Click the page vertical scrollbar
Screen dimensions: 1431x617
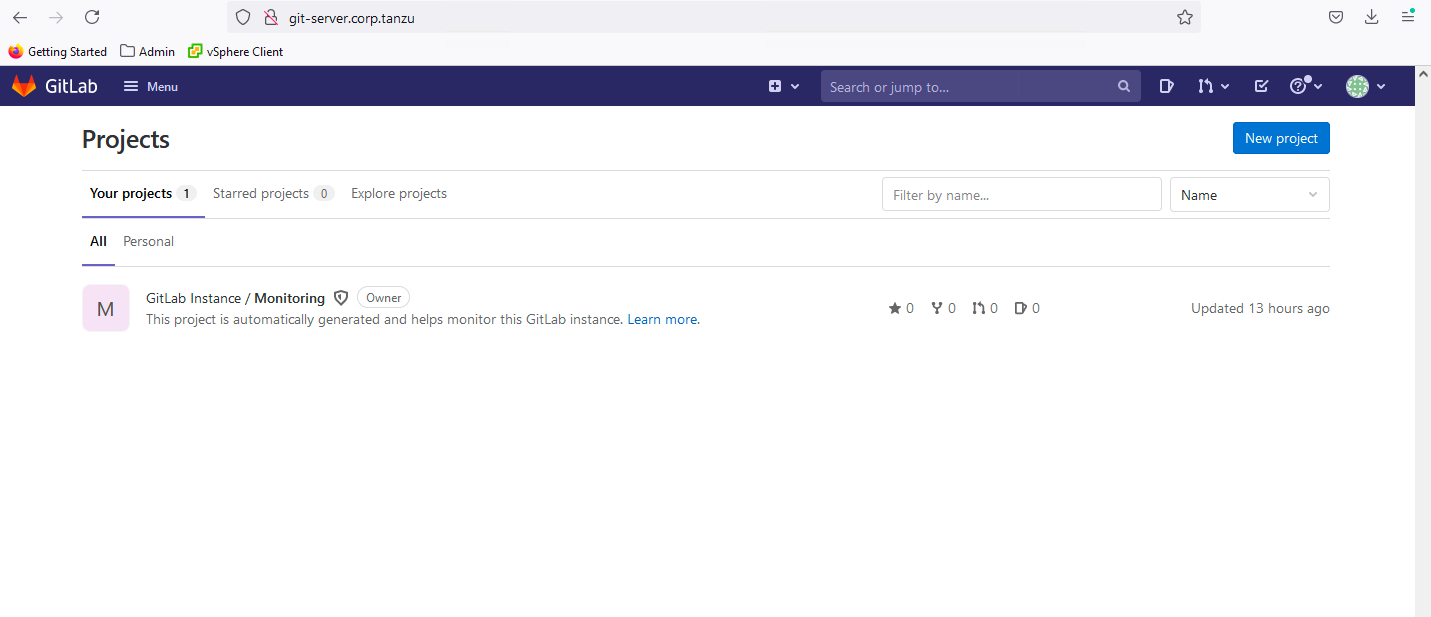(x=1423, y=341)
